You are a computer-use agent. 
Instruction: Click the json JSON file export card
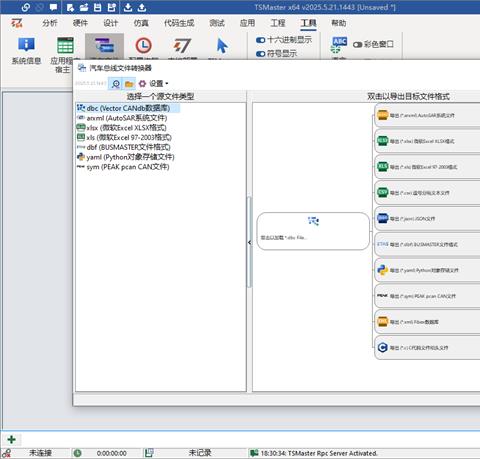(x=427, y=218)
